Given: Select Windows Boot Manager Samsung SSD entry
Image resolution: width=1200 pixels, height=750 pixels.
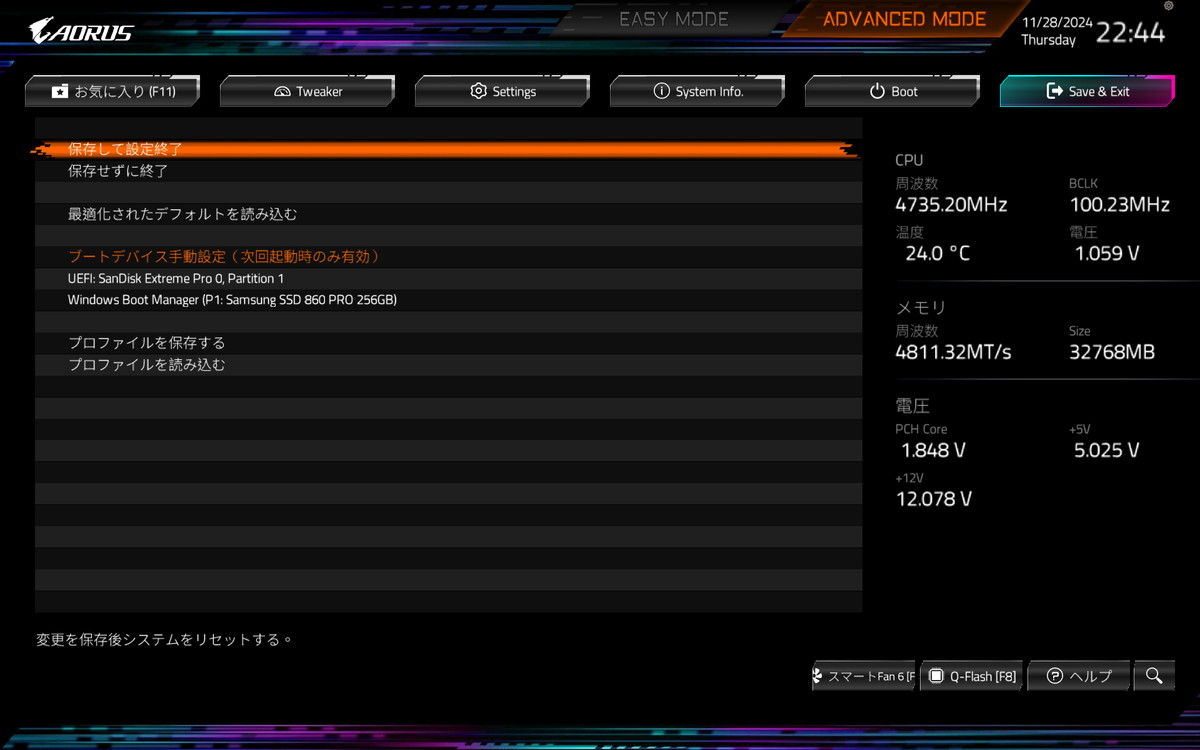Looking at the screenshot, I should tap(448, 300).
